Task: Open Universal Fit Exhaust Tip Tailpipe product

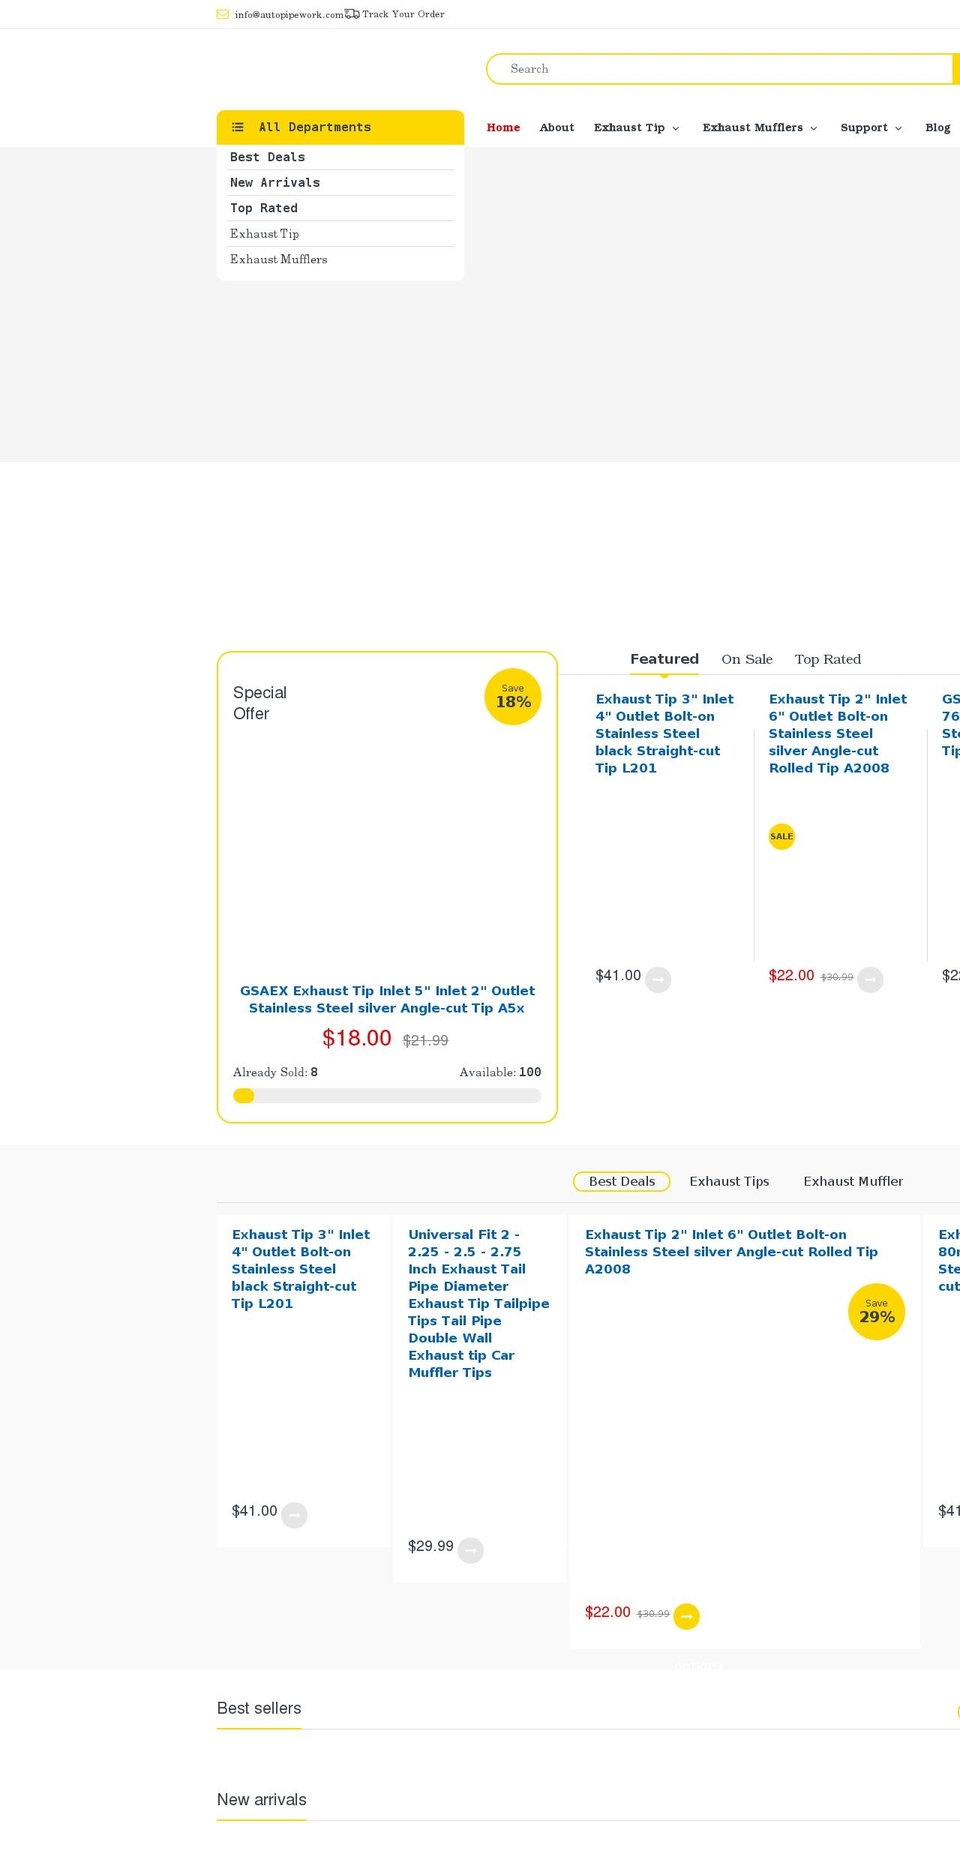Action: pos(478,1303)
